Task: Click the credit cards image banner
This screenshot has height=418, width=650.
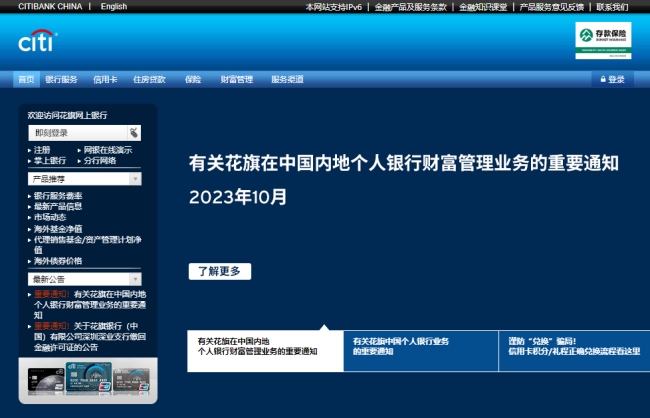Action: click(88, 380)
